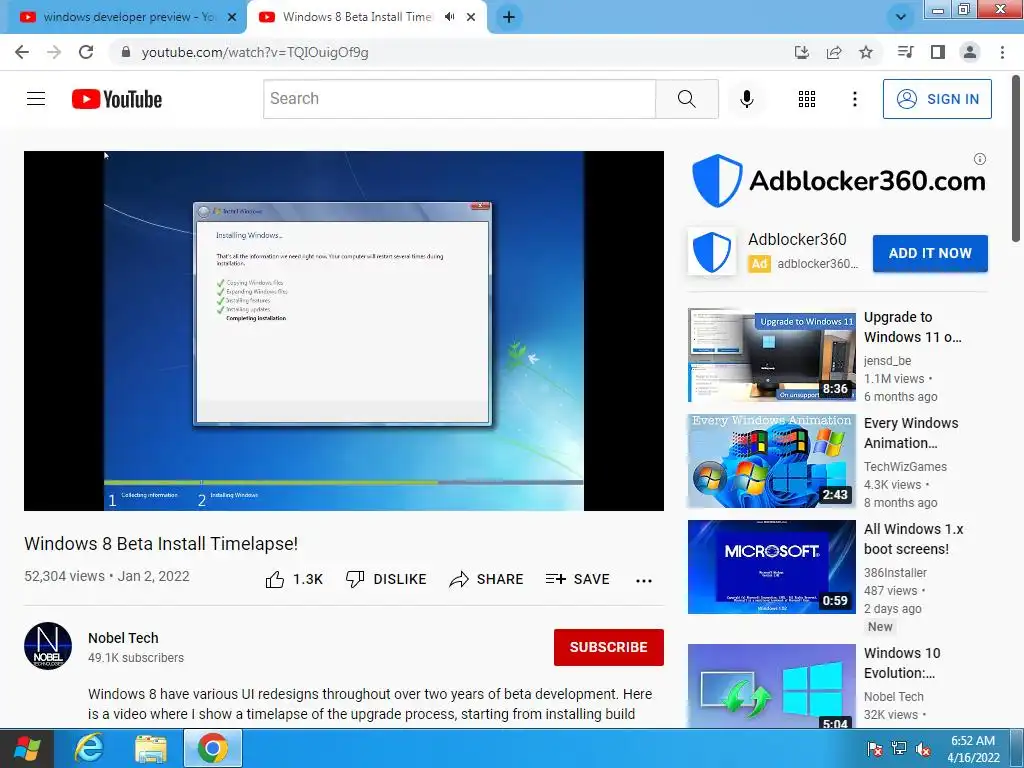Focus the YouTube Search box
The image size is (1024, 768).
459,99
